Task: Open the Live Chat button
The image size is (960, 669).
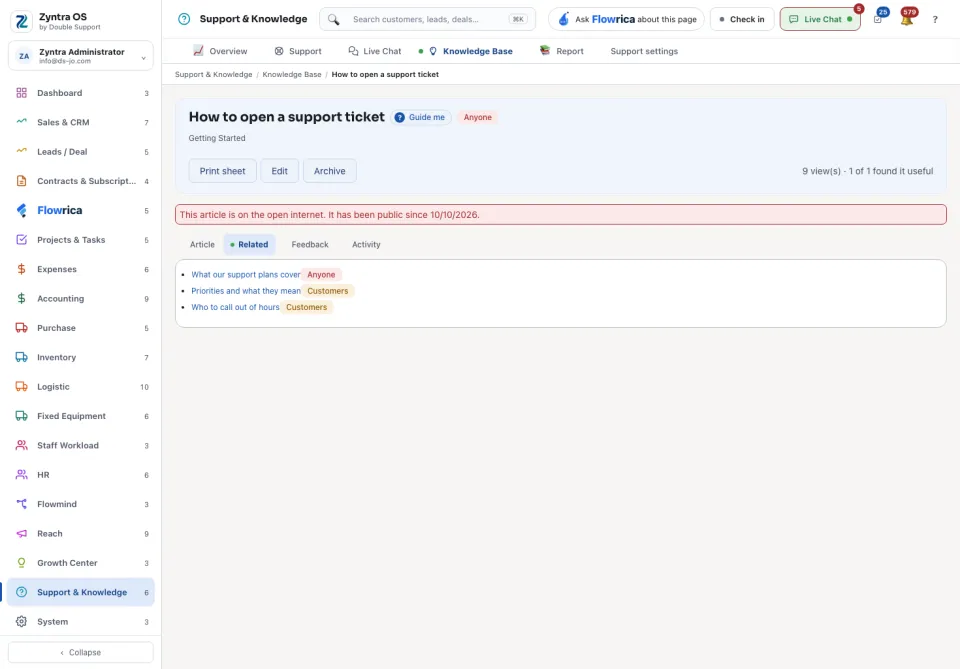Action: (820, 19)
